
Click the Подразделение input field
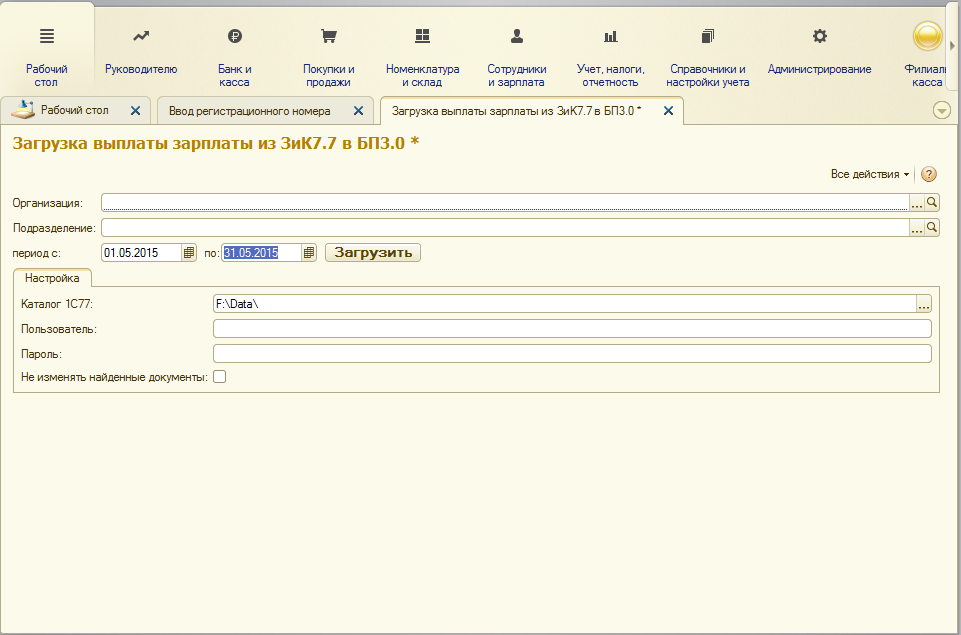505,227
